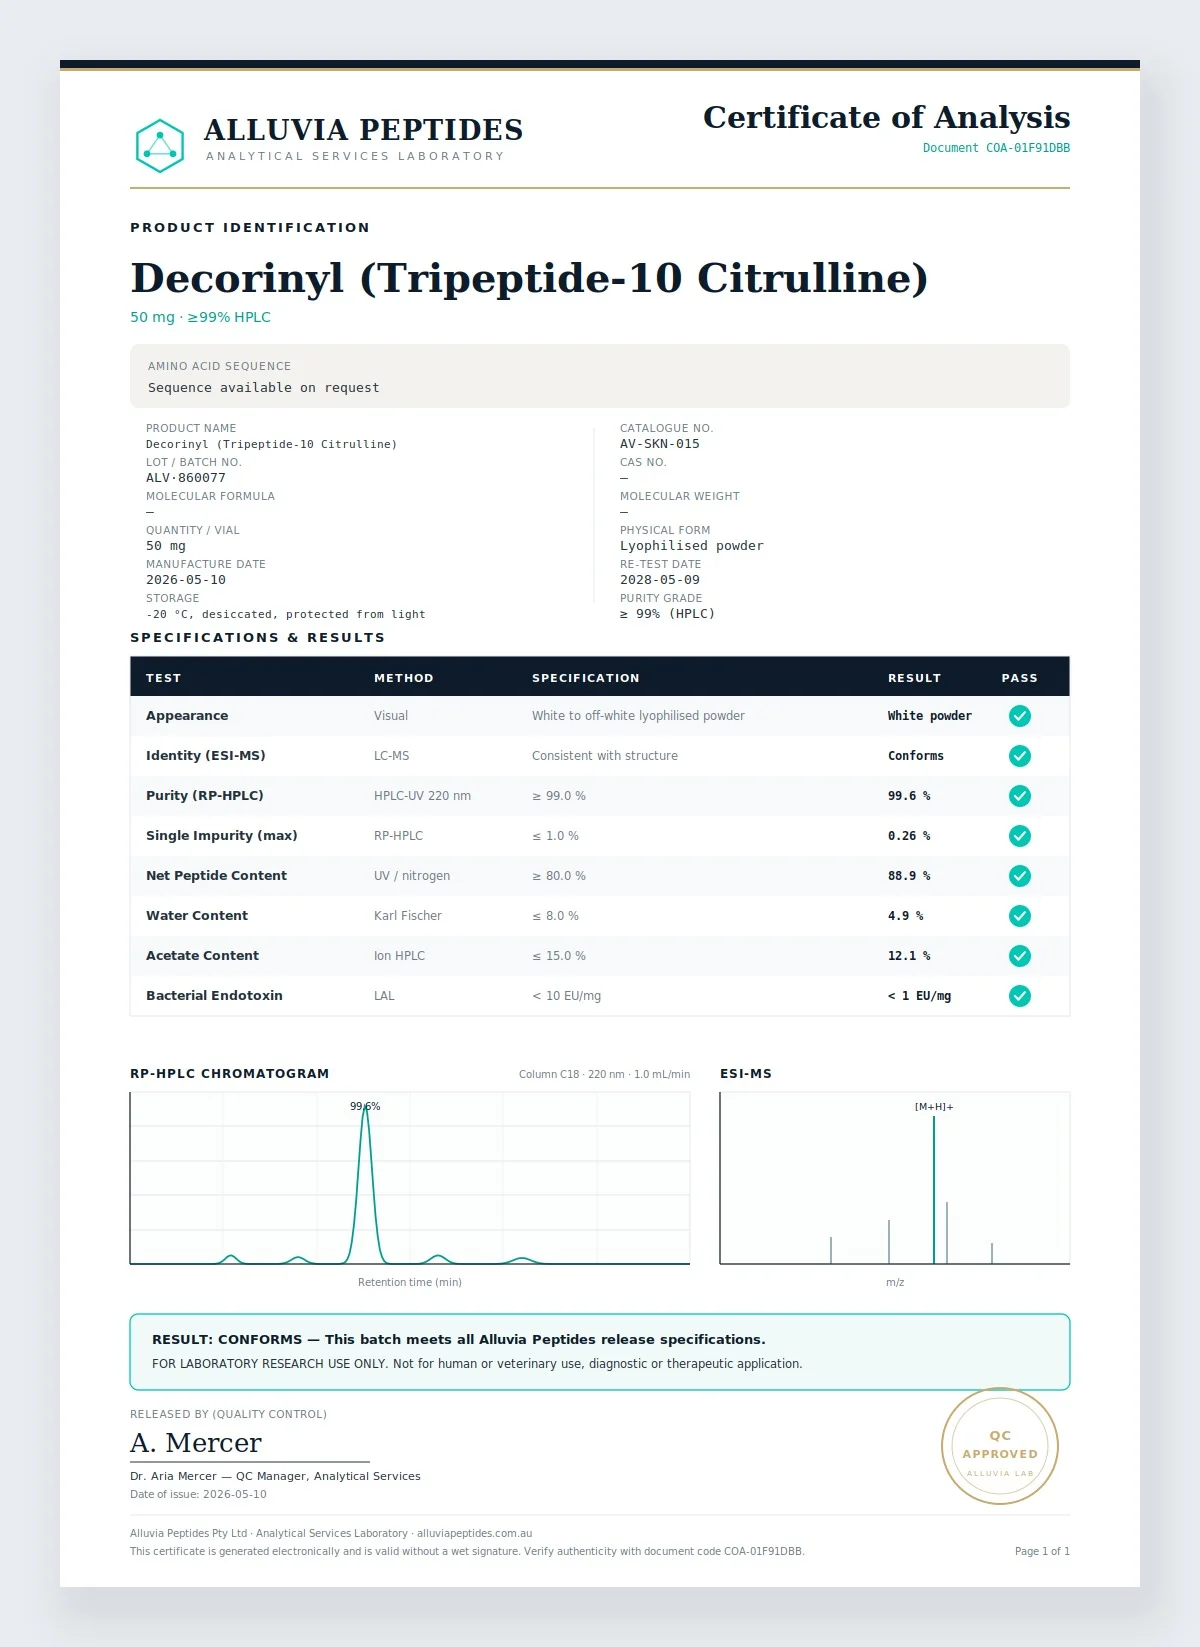Click the Certificate of Analysis title
Viewport: 1200px width, 1647px height.
[x=886, y=117]
